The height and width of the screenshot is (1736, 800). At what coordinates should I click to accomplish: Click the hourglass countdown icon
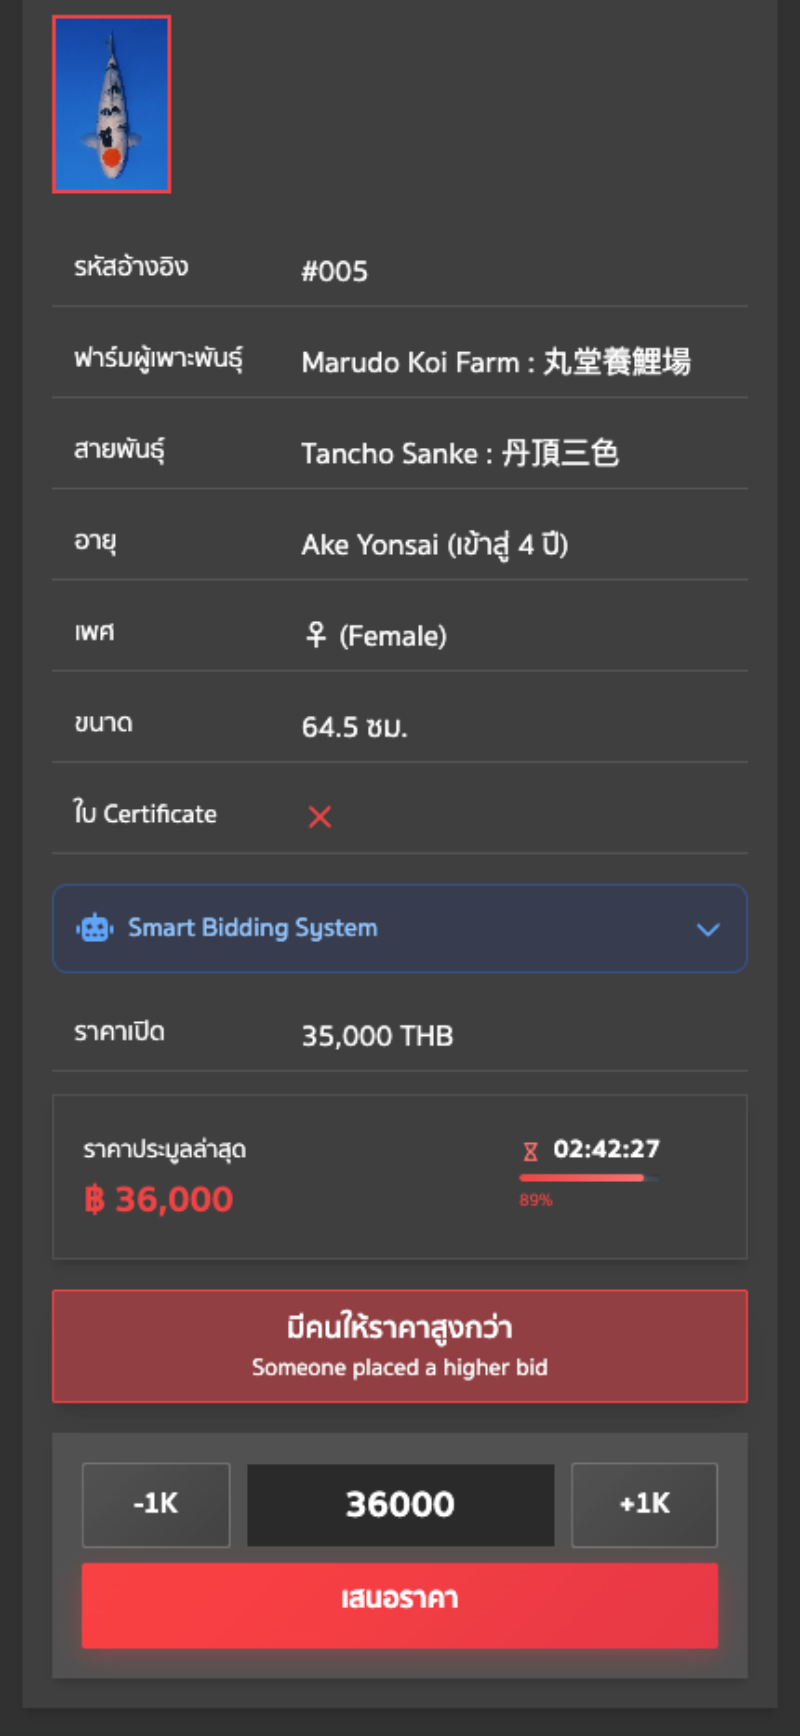point(530,1151)
